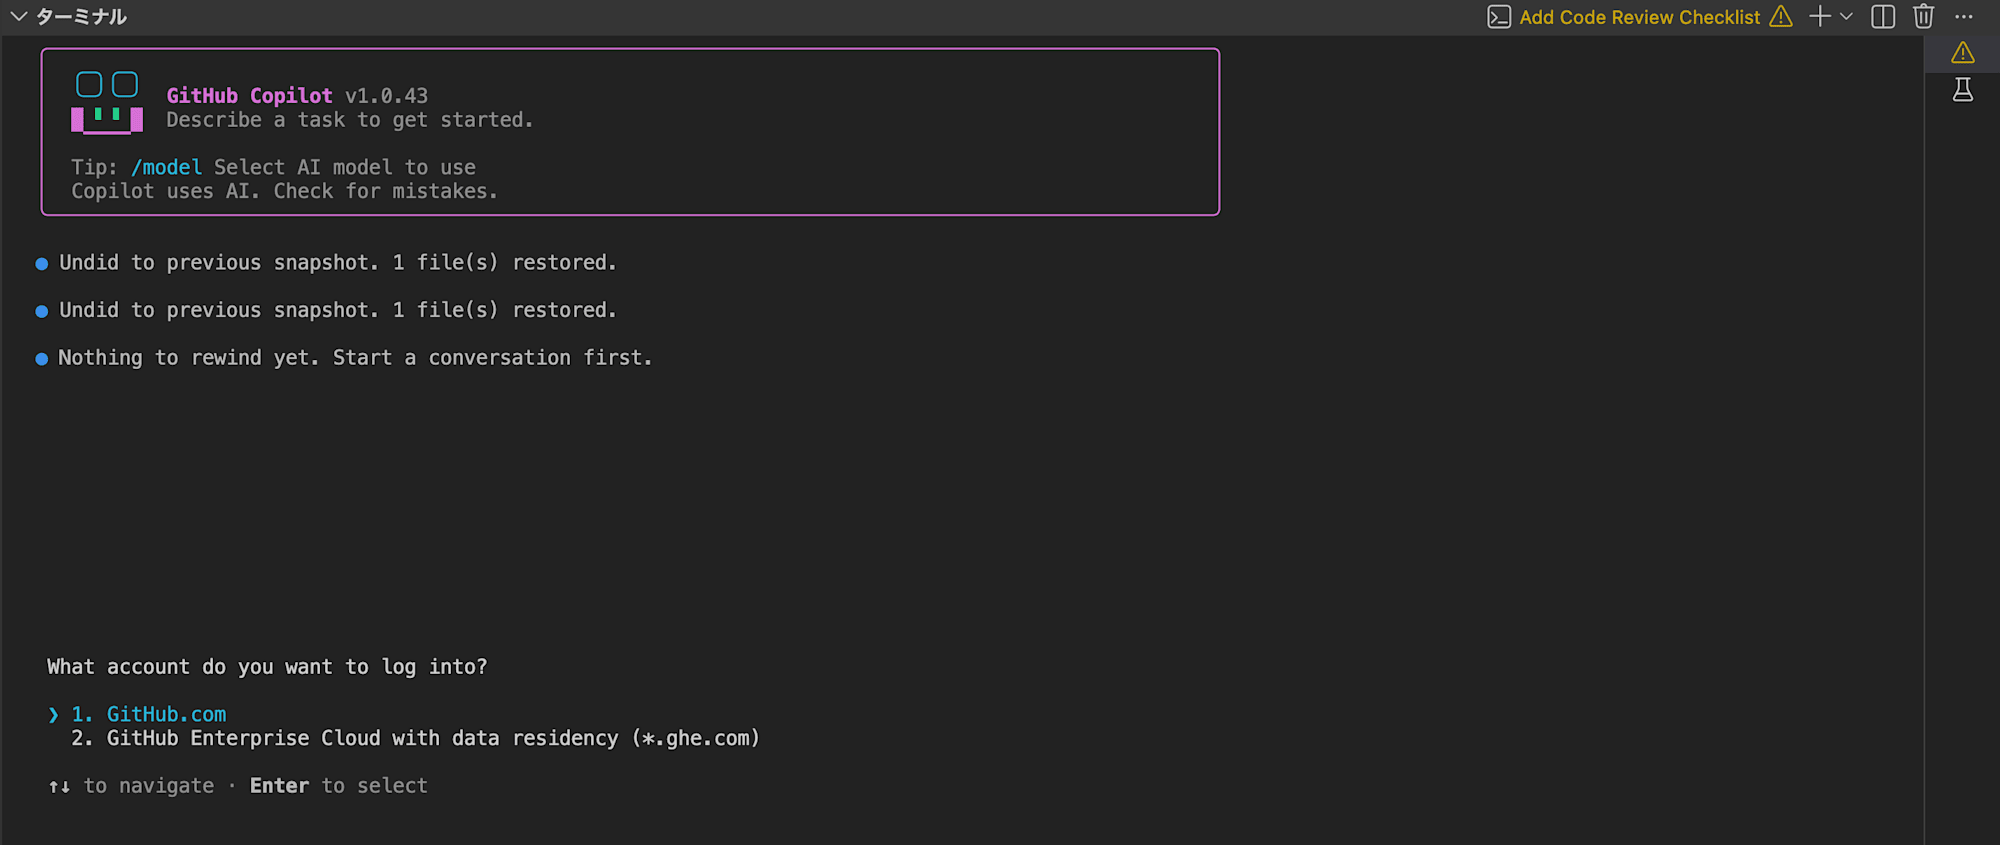Screen dimensions: 2000x845
Task: Click the Nothing to rewind yet message
Action: (355, 357)
